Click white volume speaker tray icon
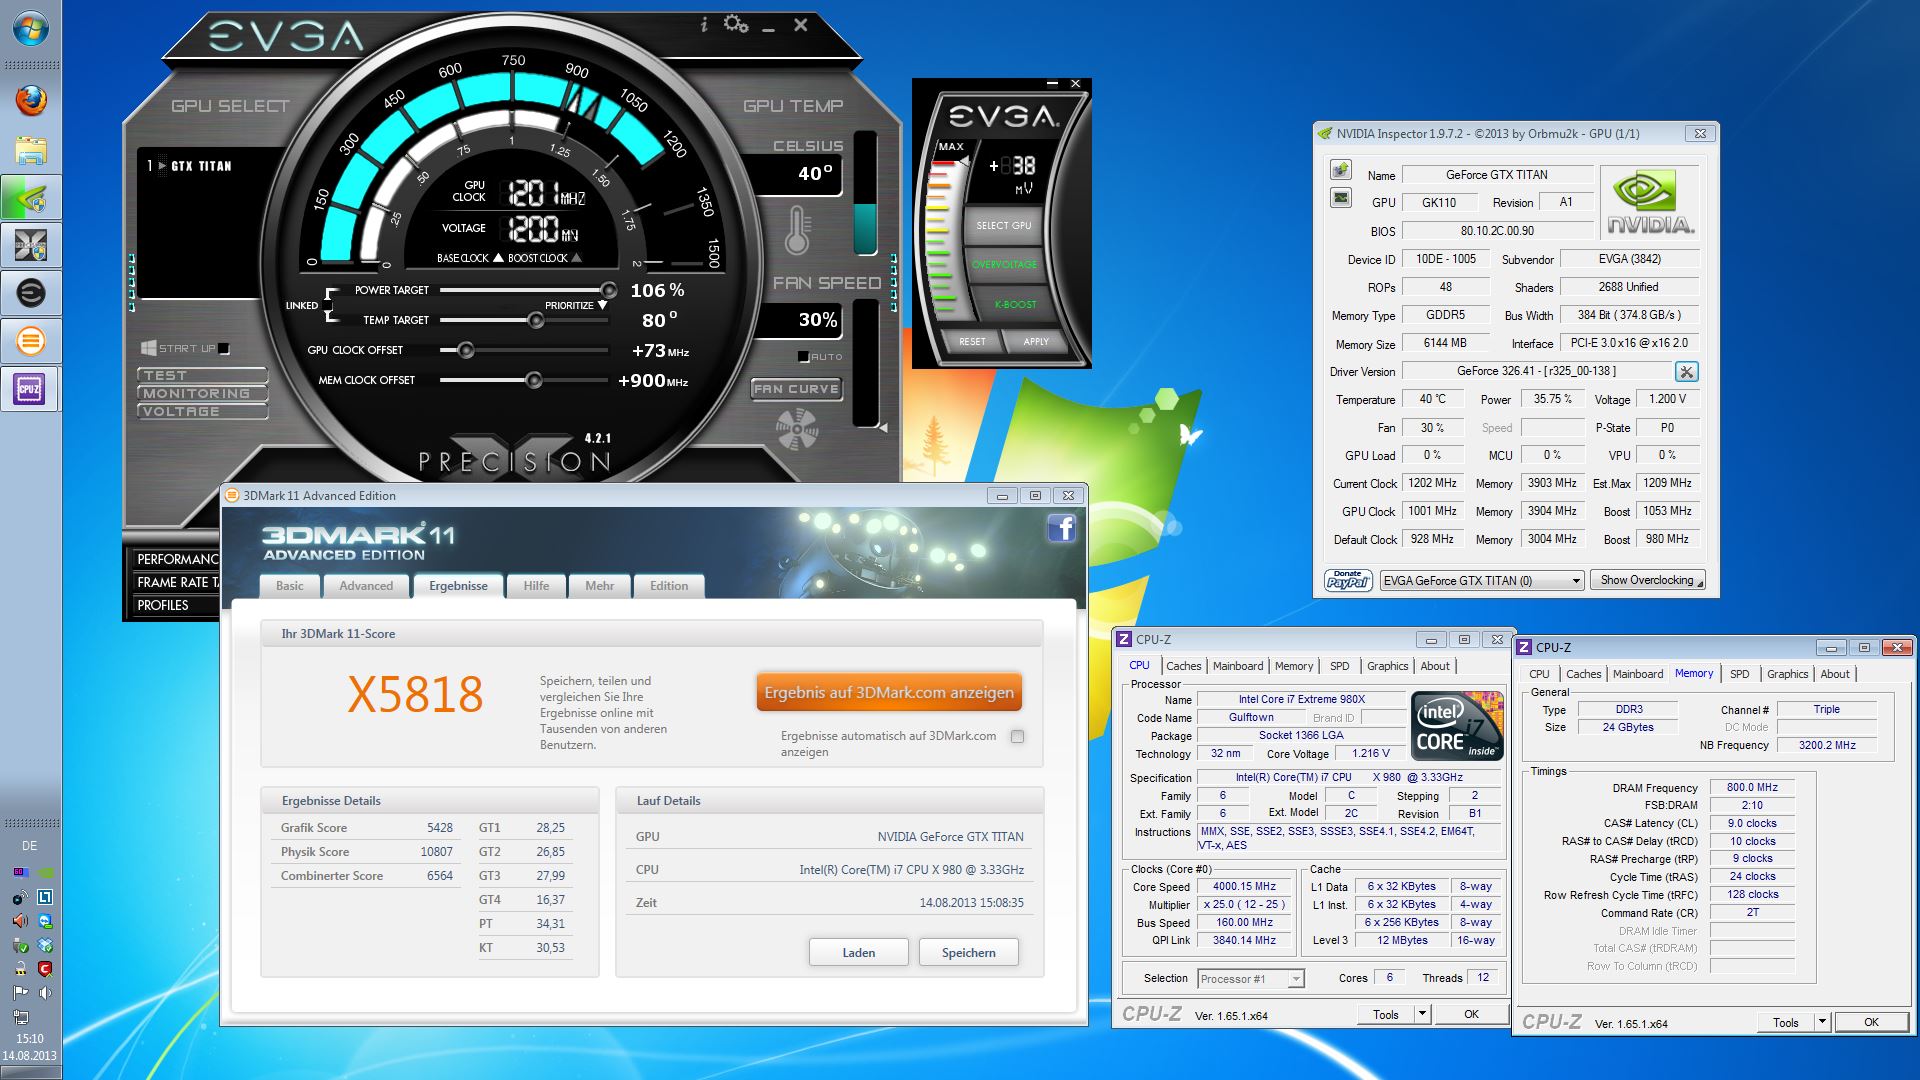 pos(45,993)
